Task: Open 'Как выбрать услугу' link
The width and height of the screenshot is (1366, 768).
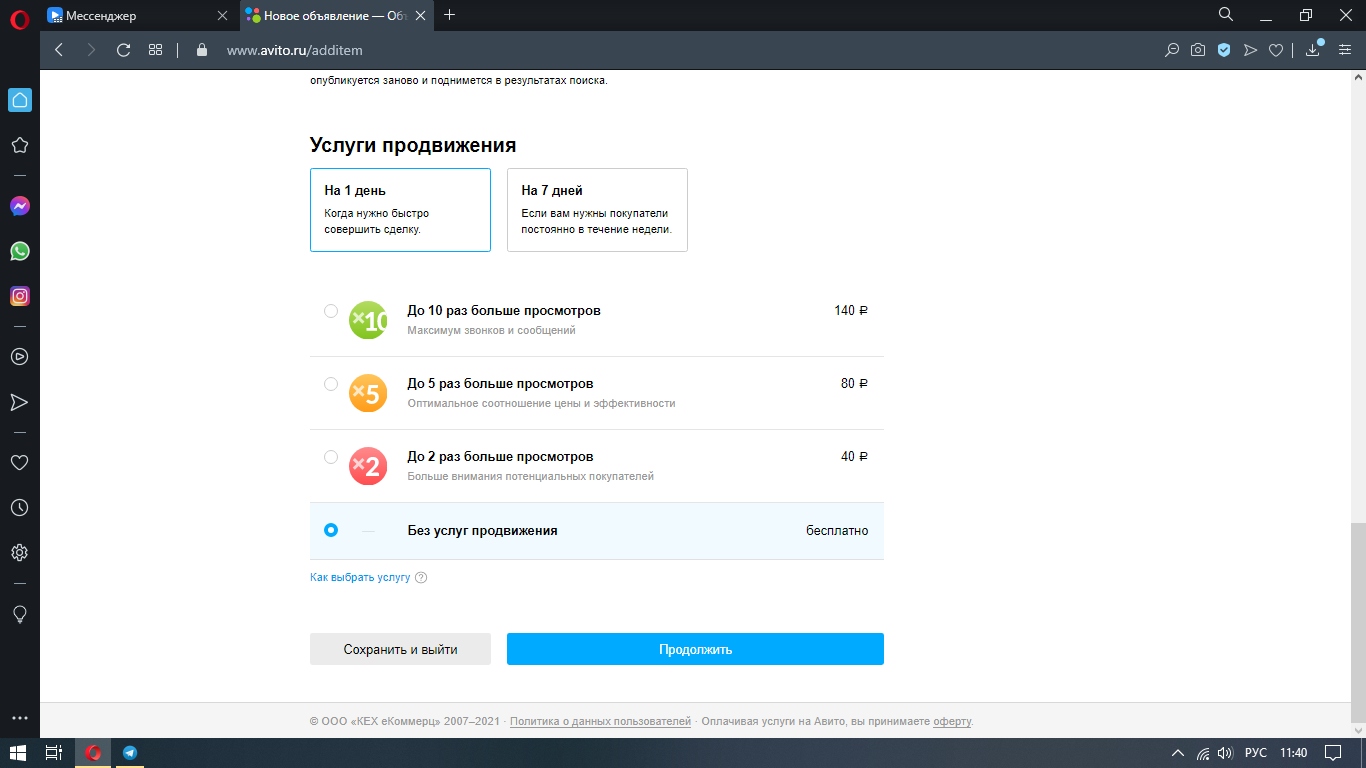Action: point(360,578)
